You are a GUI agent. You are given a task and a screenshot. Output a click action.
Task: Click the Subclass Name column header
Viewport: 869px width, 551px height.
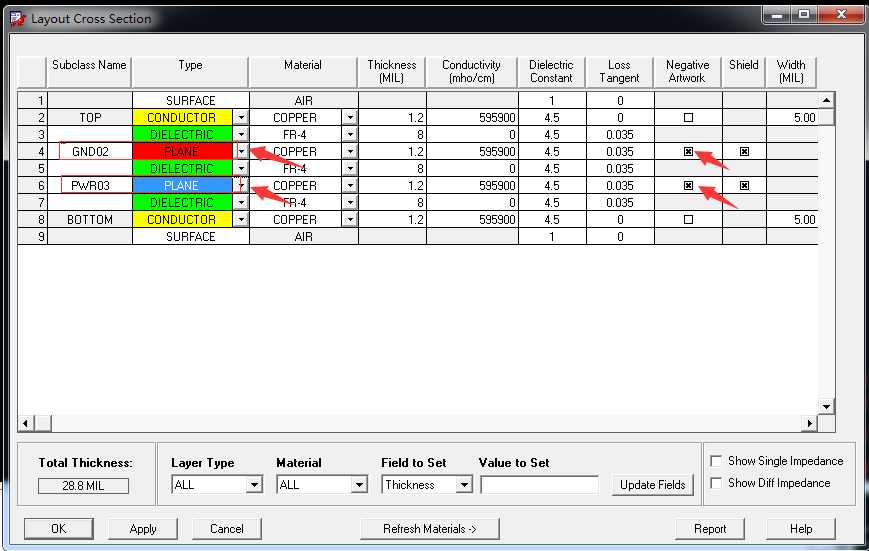pos(89,72)
